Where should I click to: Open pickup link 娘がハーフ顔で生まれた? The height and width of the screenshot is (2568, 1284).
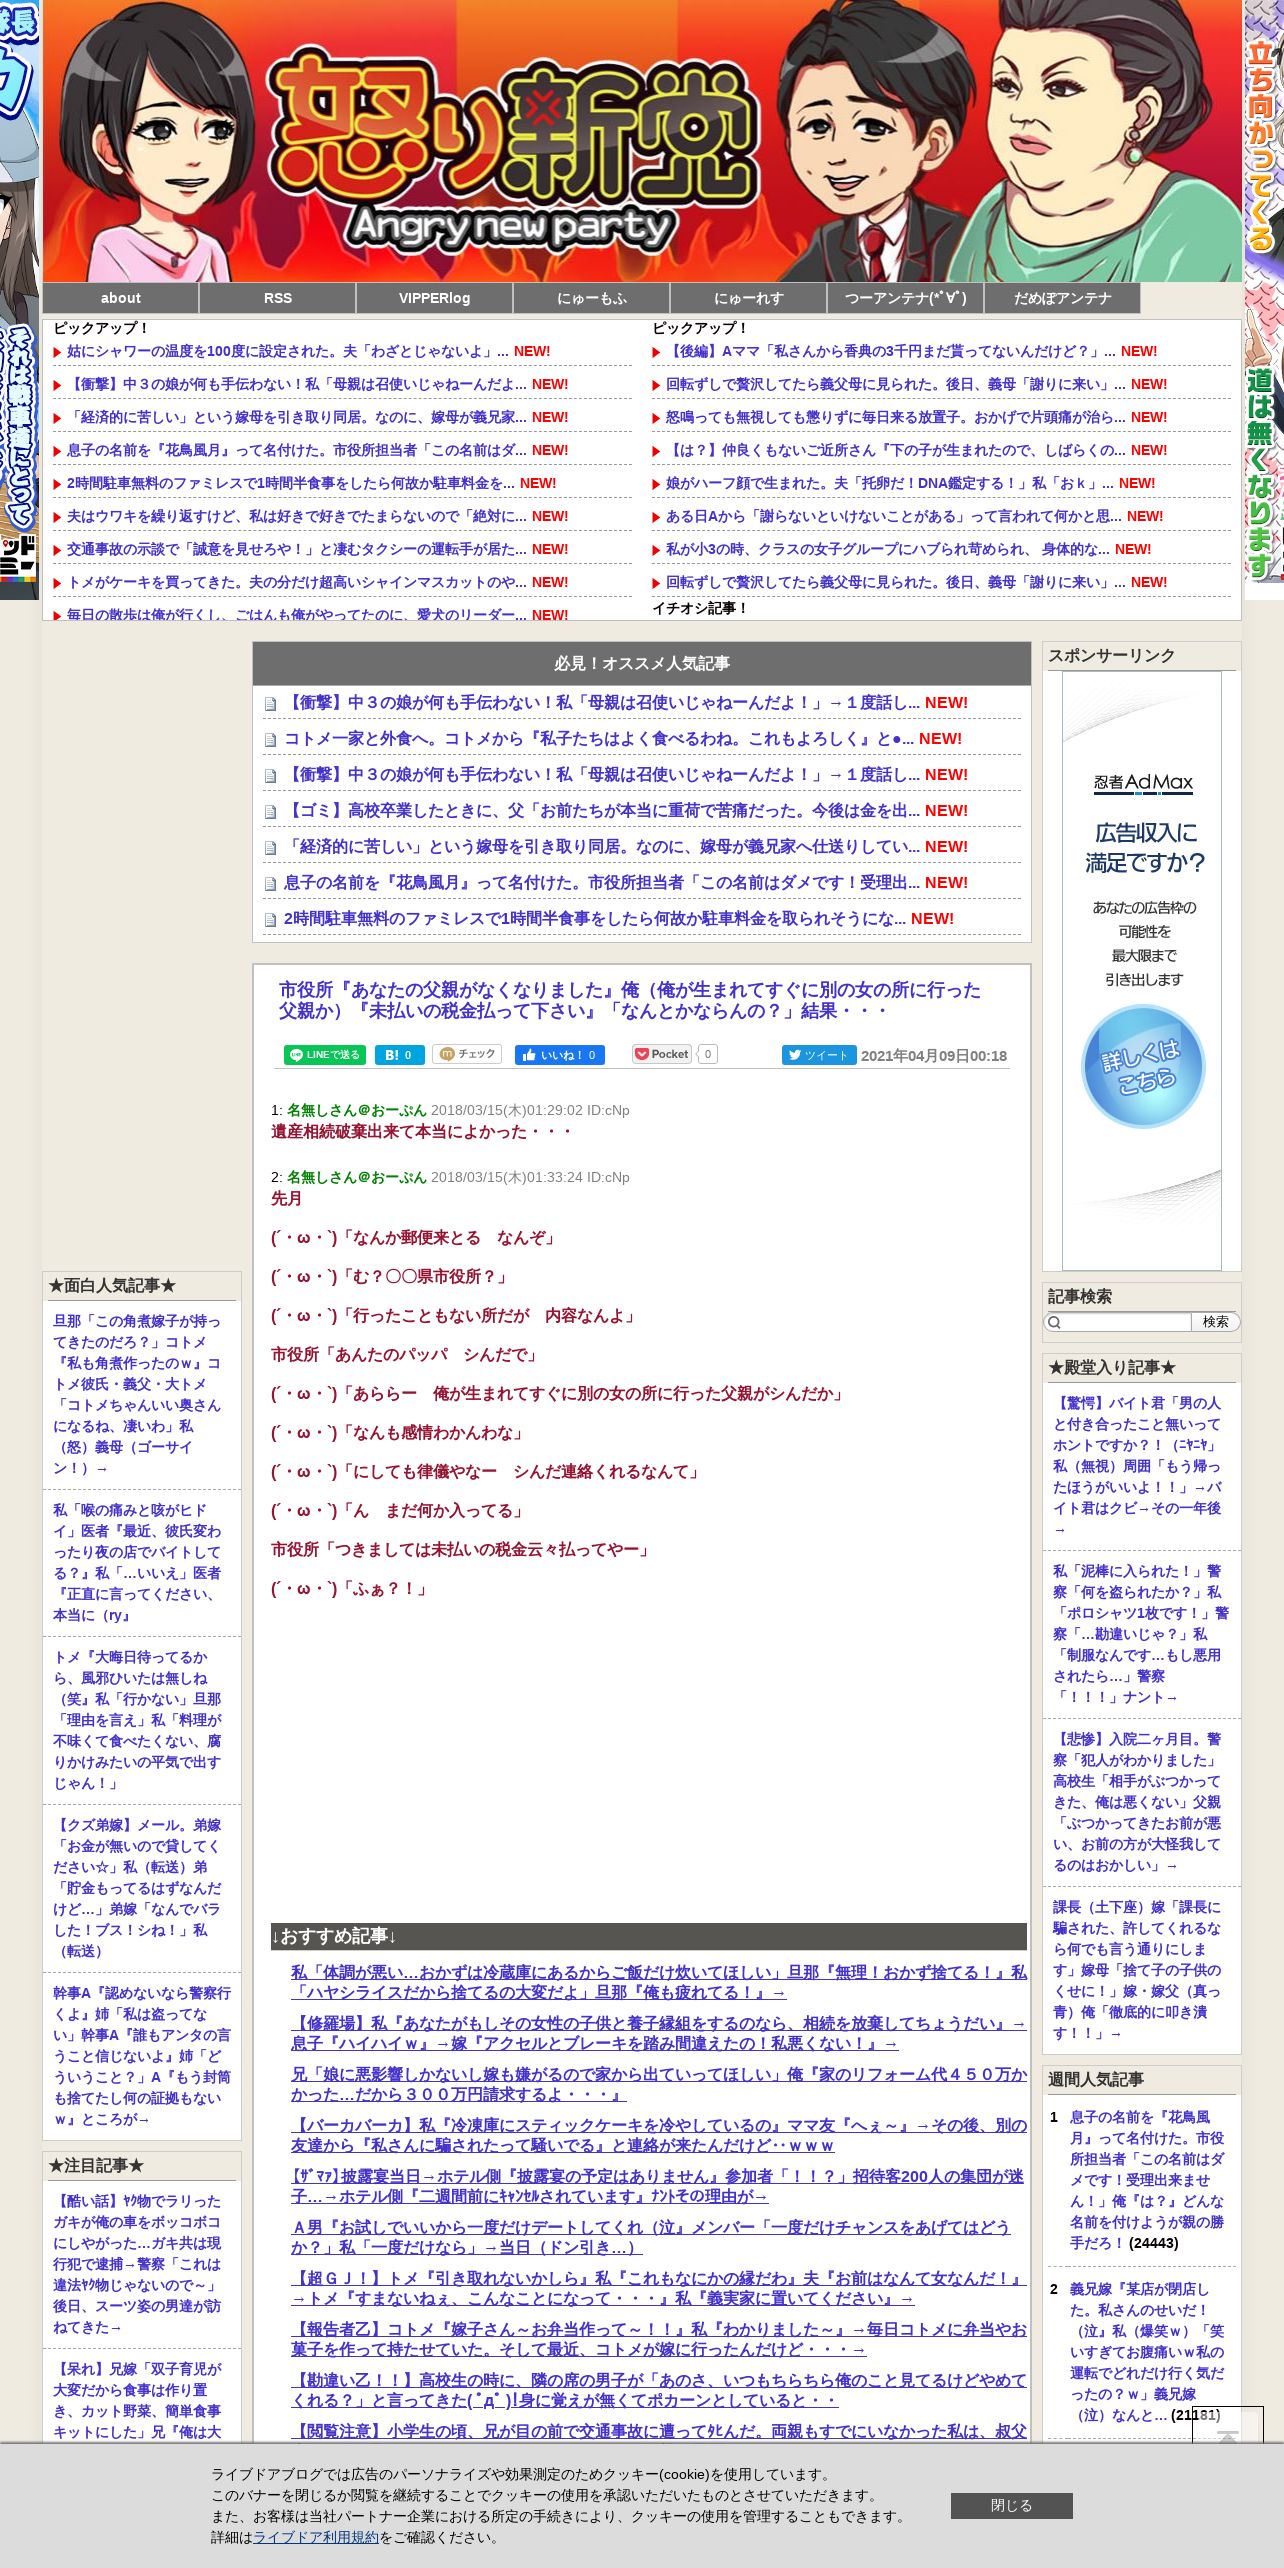(x=890, y=483)
